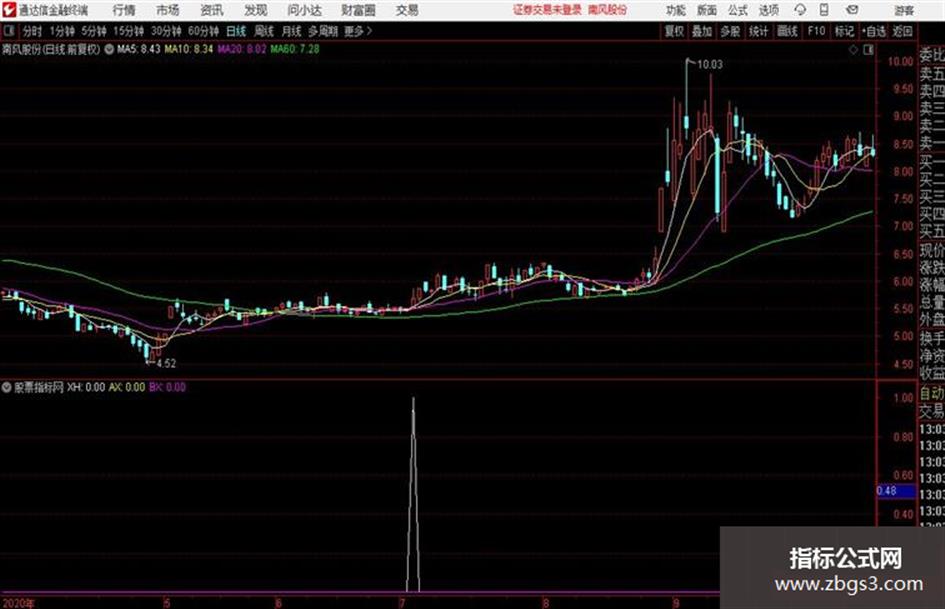
Task: Click the AX: 0.00 indicator value
Action: pyautogui.click(x=127, y=387)
